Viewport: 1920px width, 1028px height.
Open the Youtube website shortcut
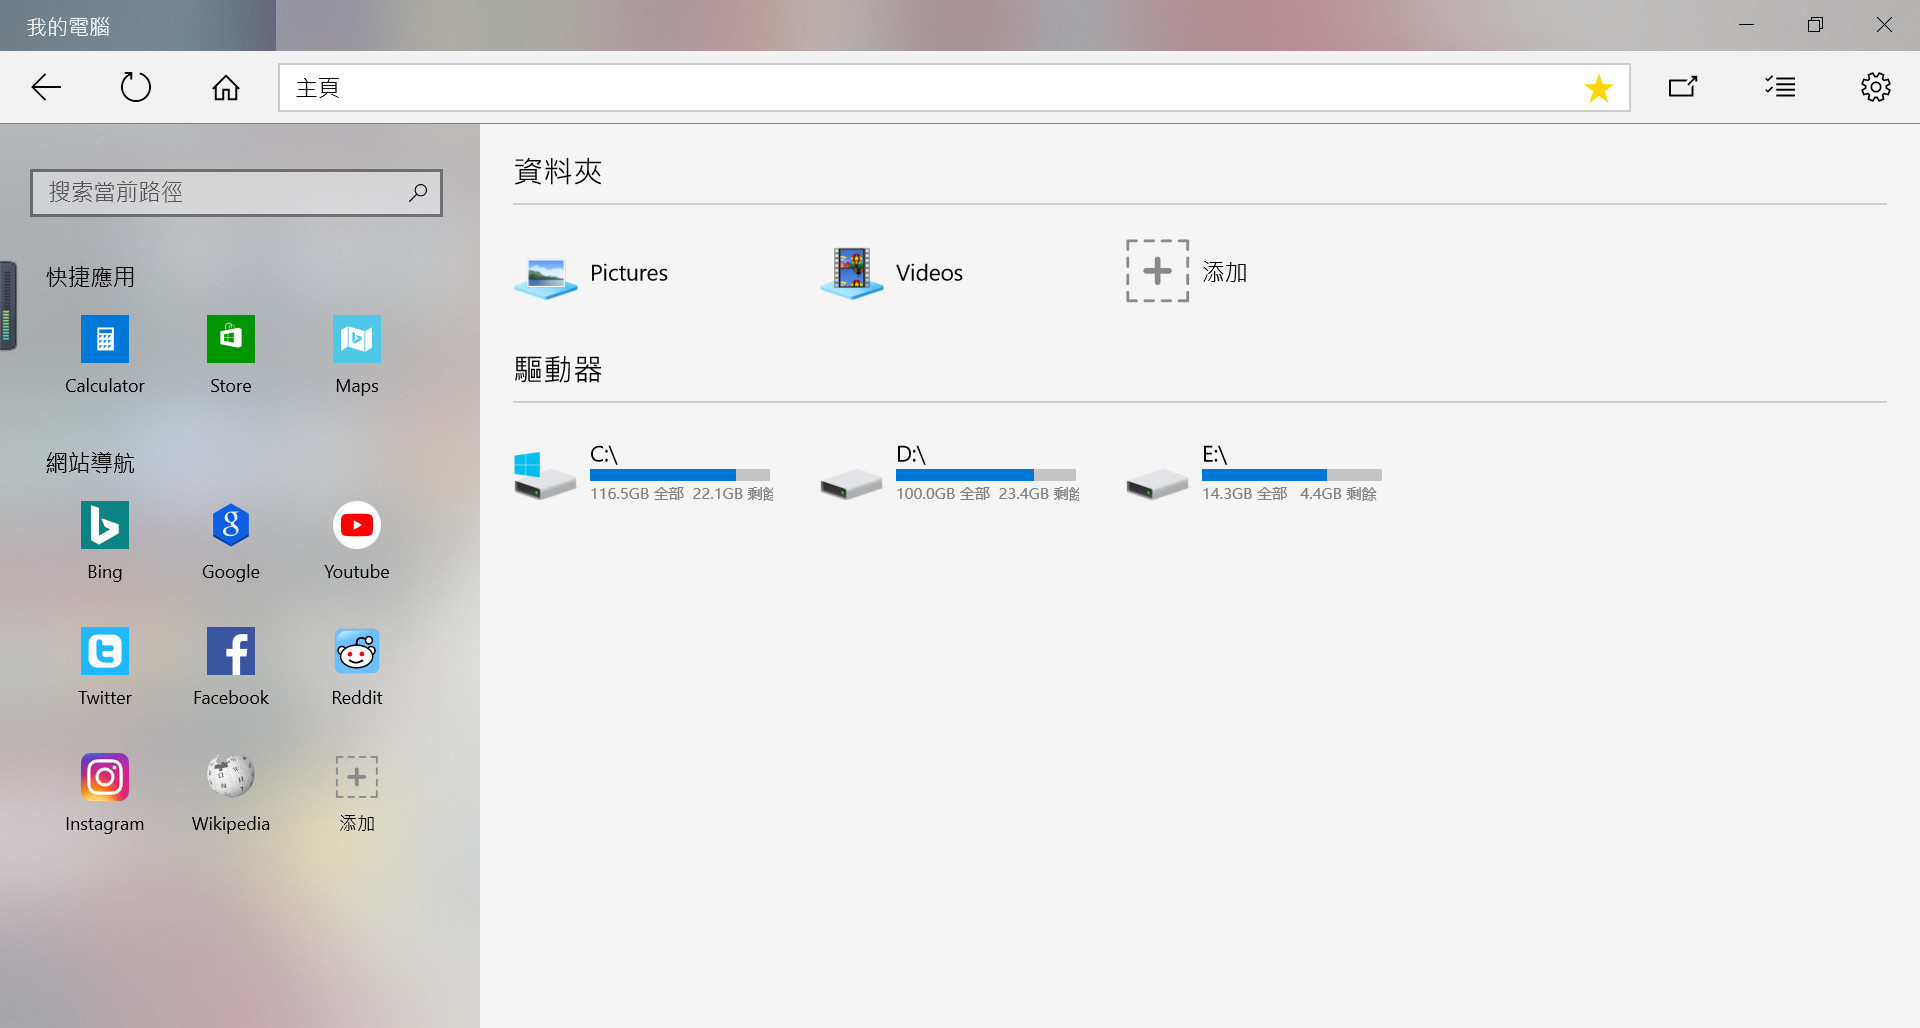click(357, 542)
